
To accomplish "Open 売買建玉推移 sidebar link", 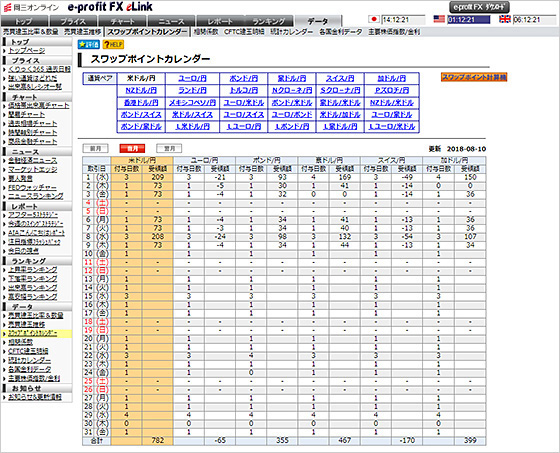I will pyautogui.click(x=26, y=324).
